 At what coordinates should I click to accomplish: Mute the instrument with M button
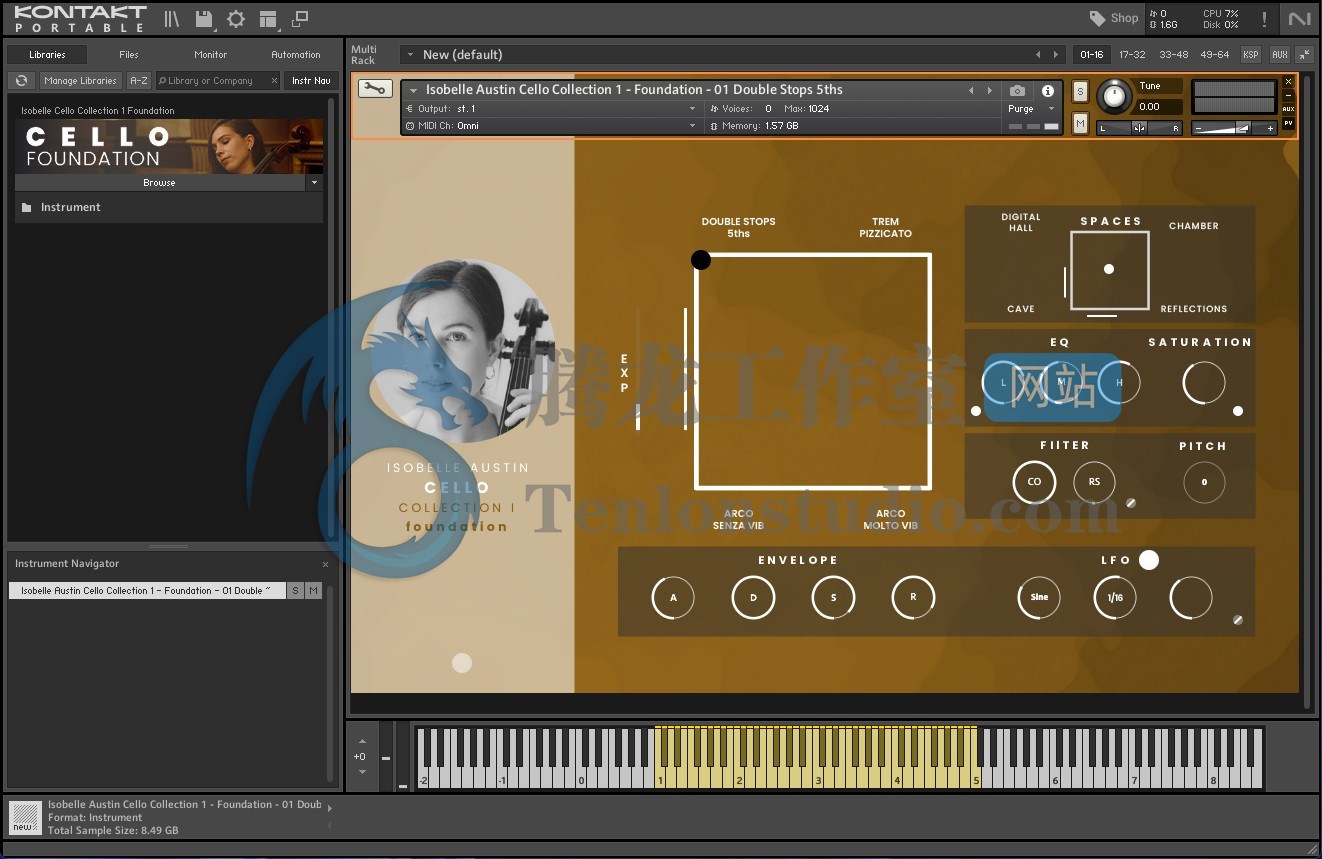point(1080,123)
